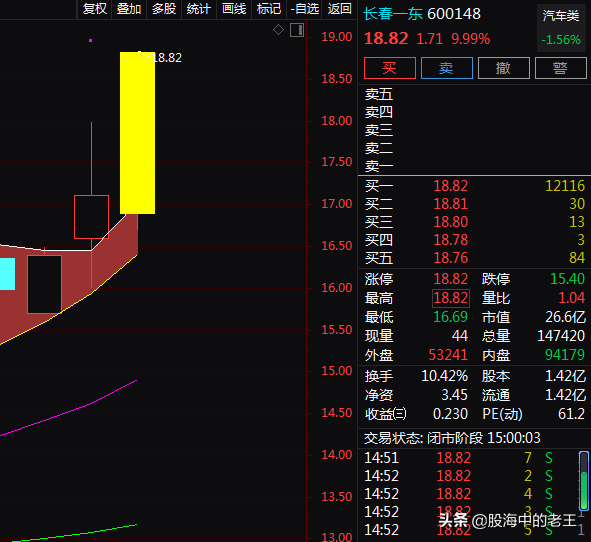Open the 统计 statistics tool
The width and height of the screenshot is (591, 542).
198,9
